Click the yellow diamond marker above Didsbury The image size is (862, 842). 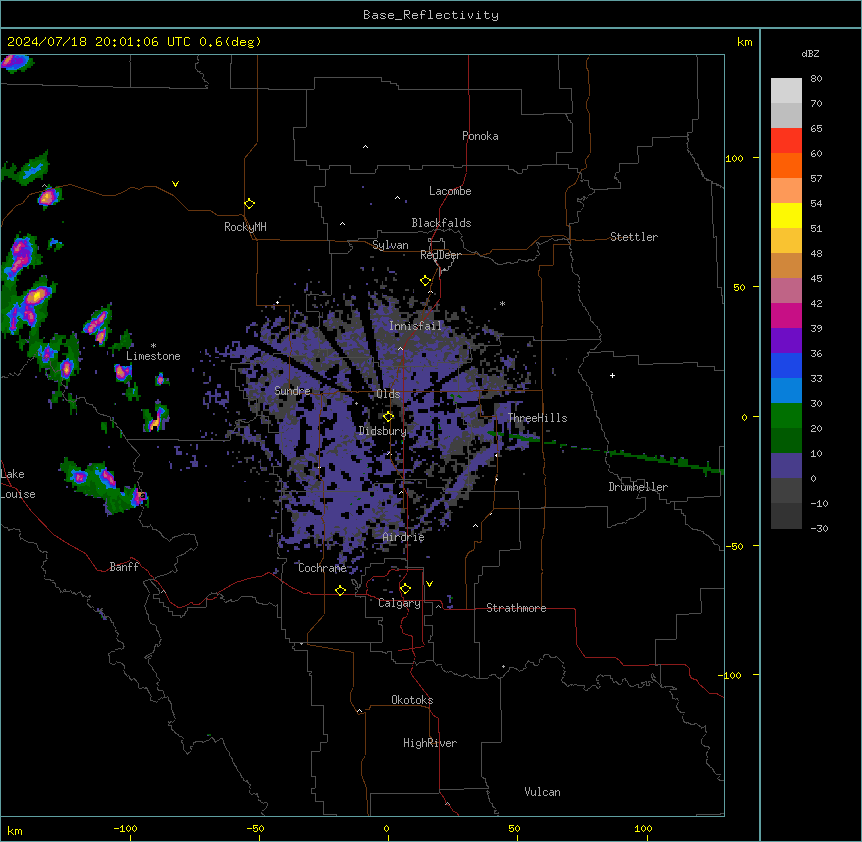pyautogui.click(x=389, y=417)
